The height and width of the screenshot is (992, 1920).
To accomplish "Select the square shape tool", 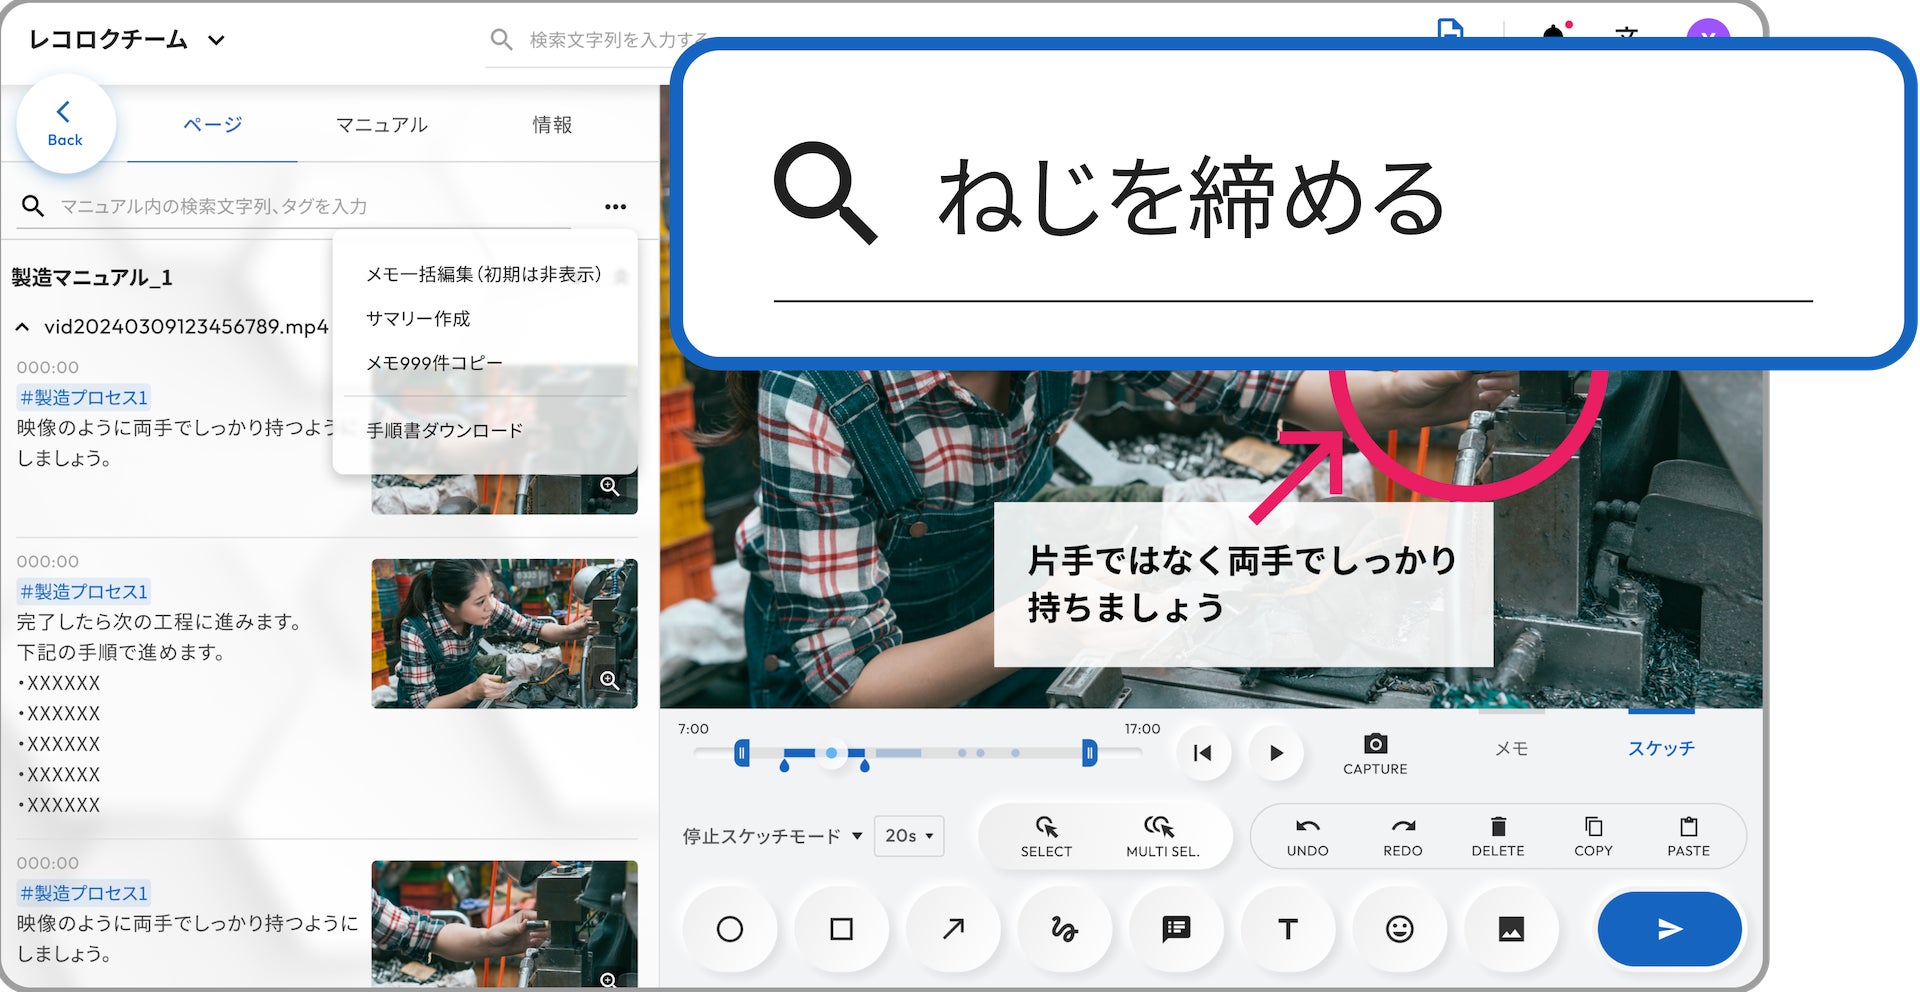I will coord(842,929).
